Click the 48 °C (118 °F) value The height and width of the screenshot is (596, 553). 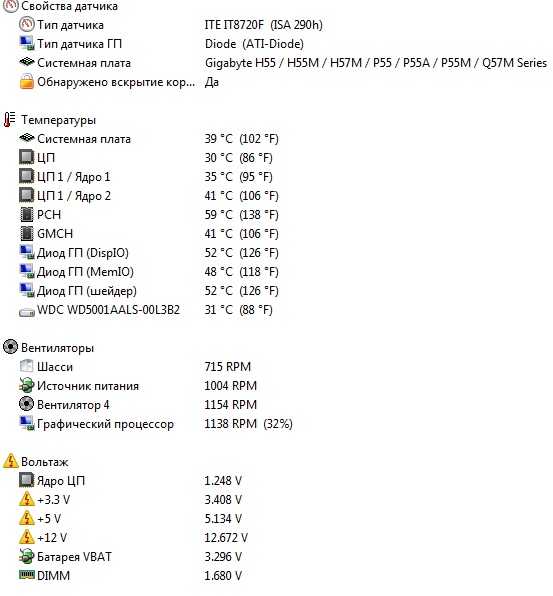tap(242, 272)
